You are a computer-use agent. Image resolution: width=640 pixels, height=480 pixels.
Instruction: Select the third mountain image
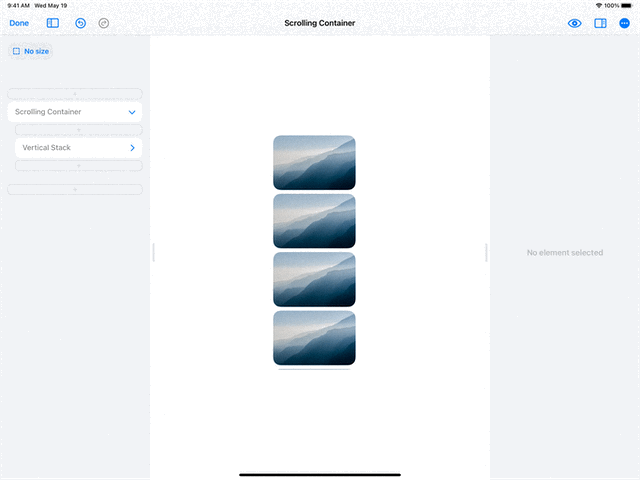point(314,279)
